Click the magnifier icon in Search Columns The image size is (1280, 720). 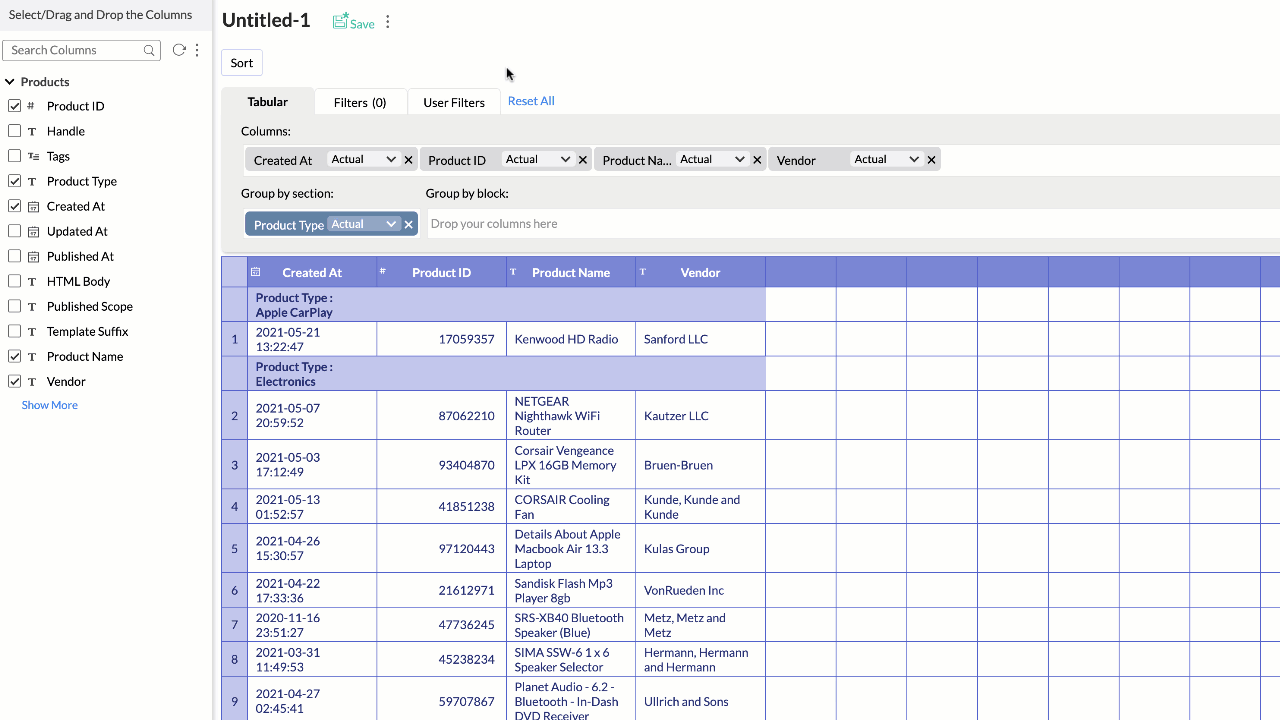[149, 49]
